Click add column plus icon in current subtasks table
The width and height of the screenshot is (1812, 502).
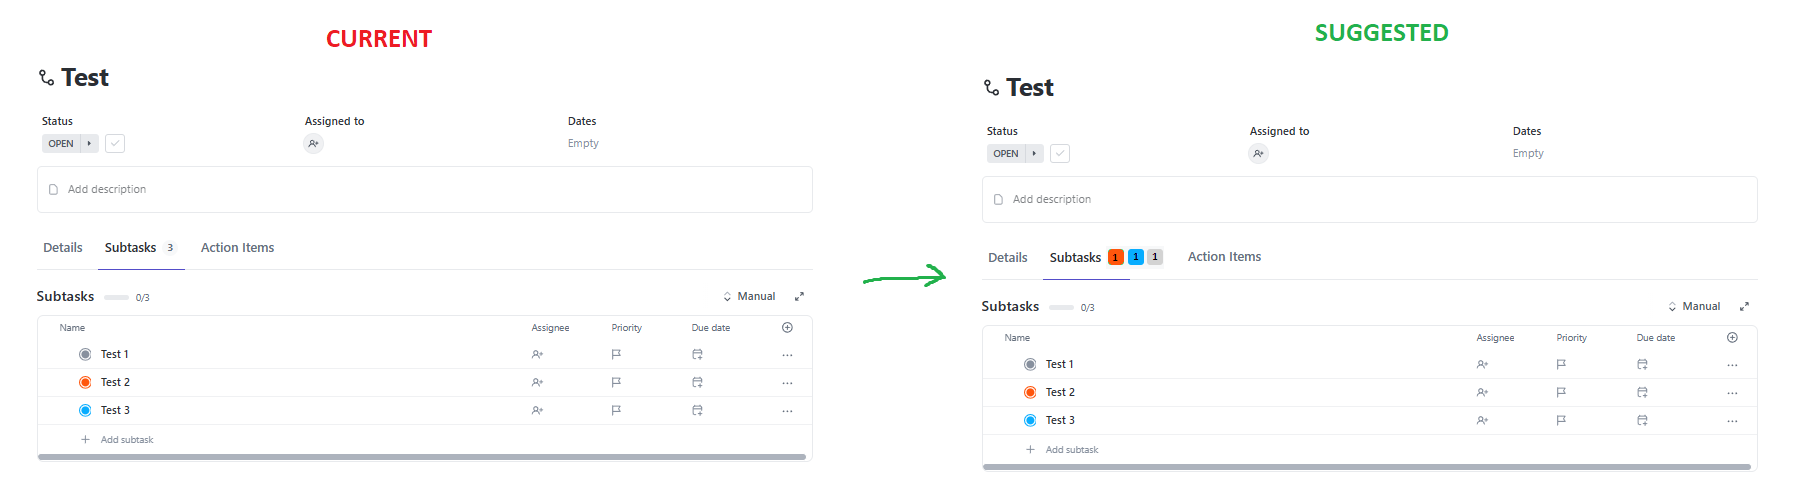(x=787, y=328)
